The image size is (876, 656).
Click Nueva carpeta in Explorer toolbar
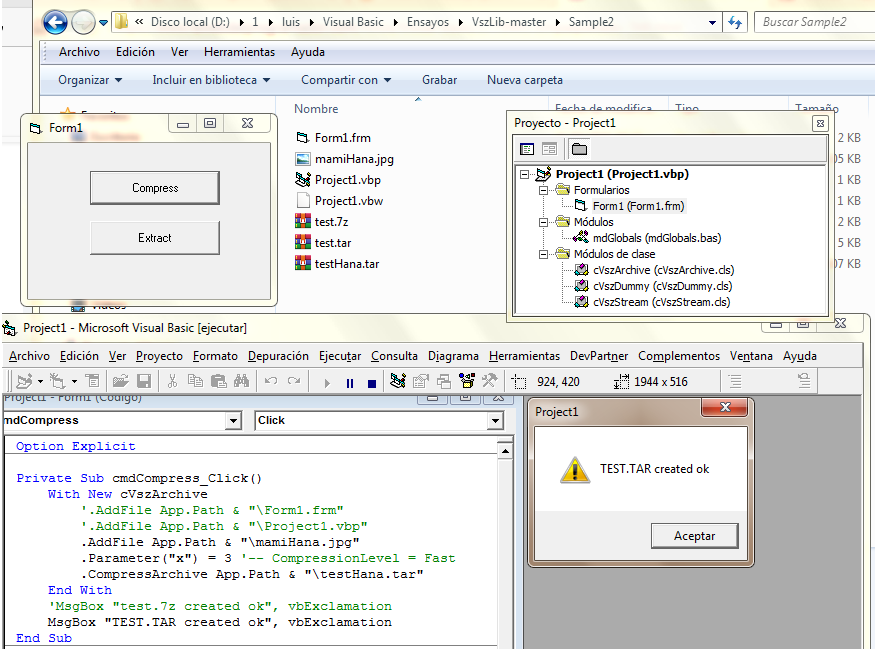(x=525, y=80)
